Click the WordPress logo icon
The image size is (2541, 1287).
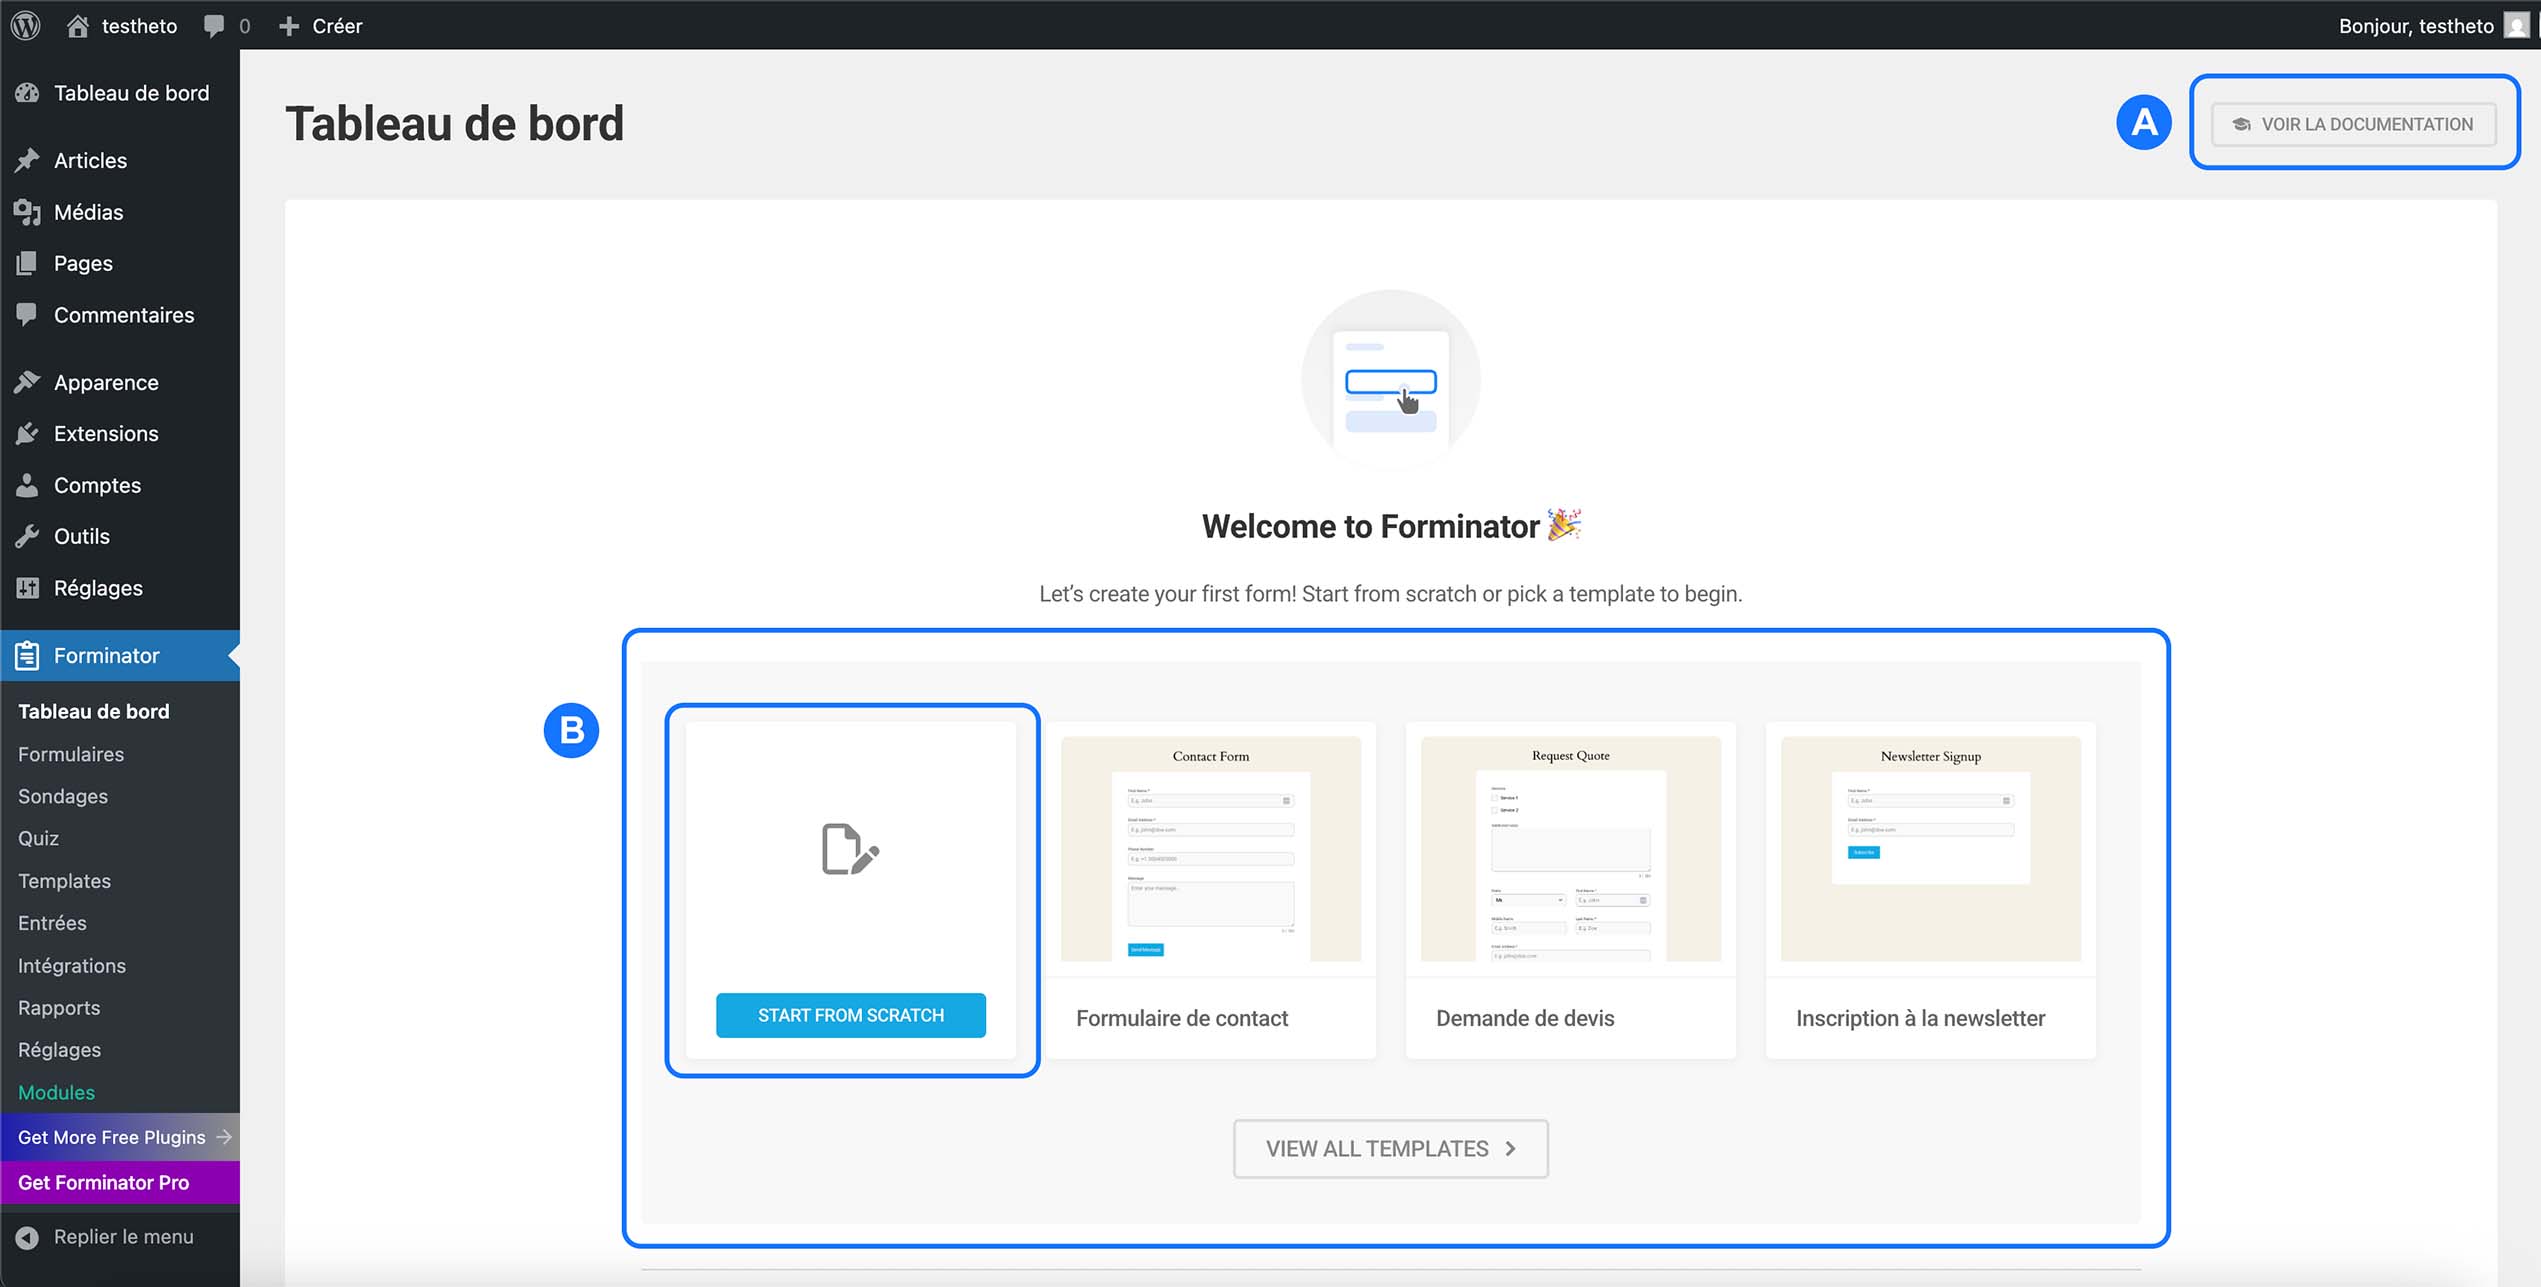pyautogui.click(x=25, y=25)
